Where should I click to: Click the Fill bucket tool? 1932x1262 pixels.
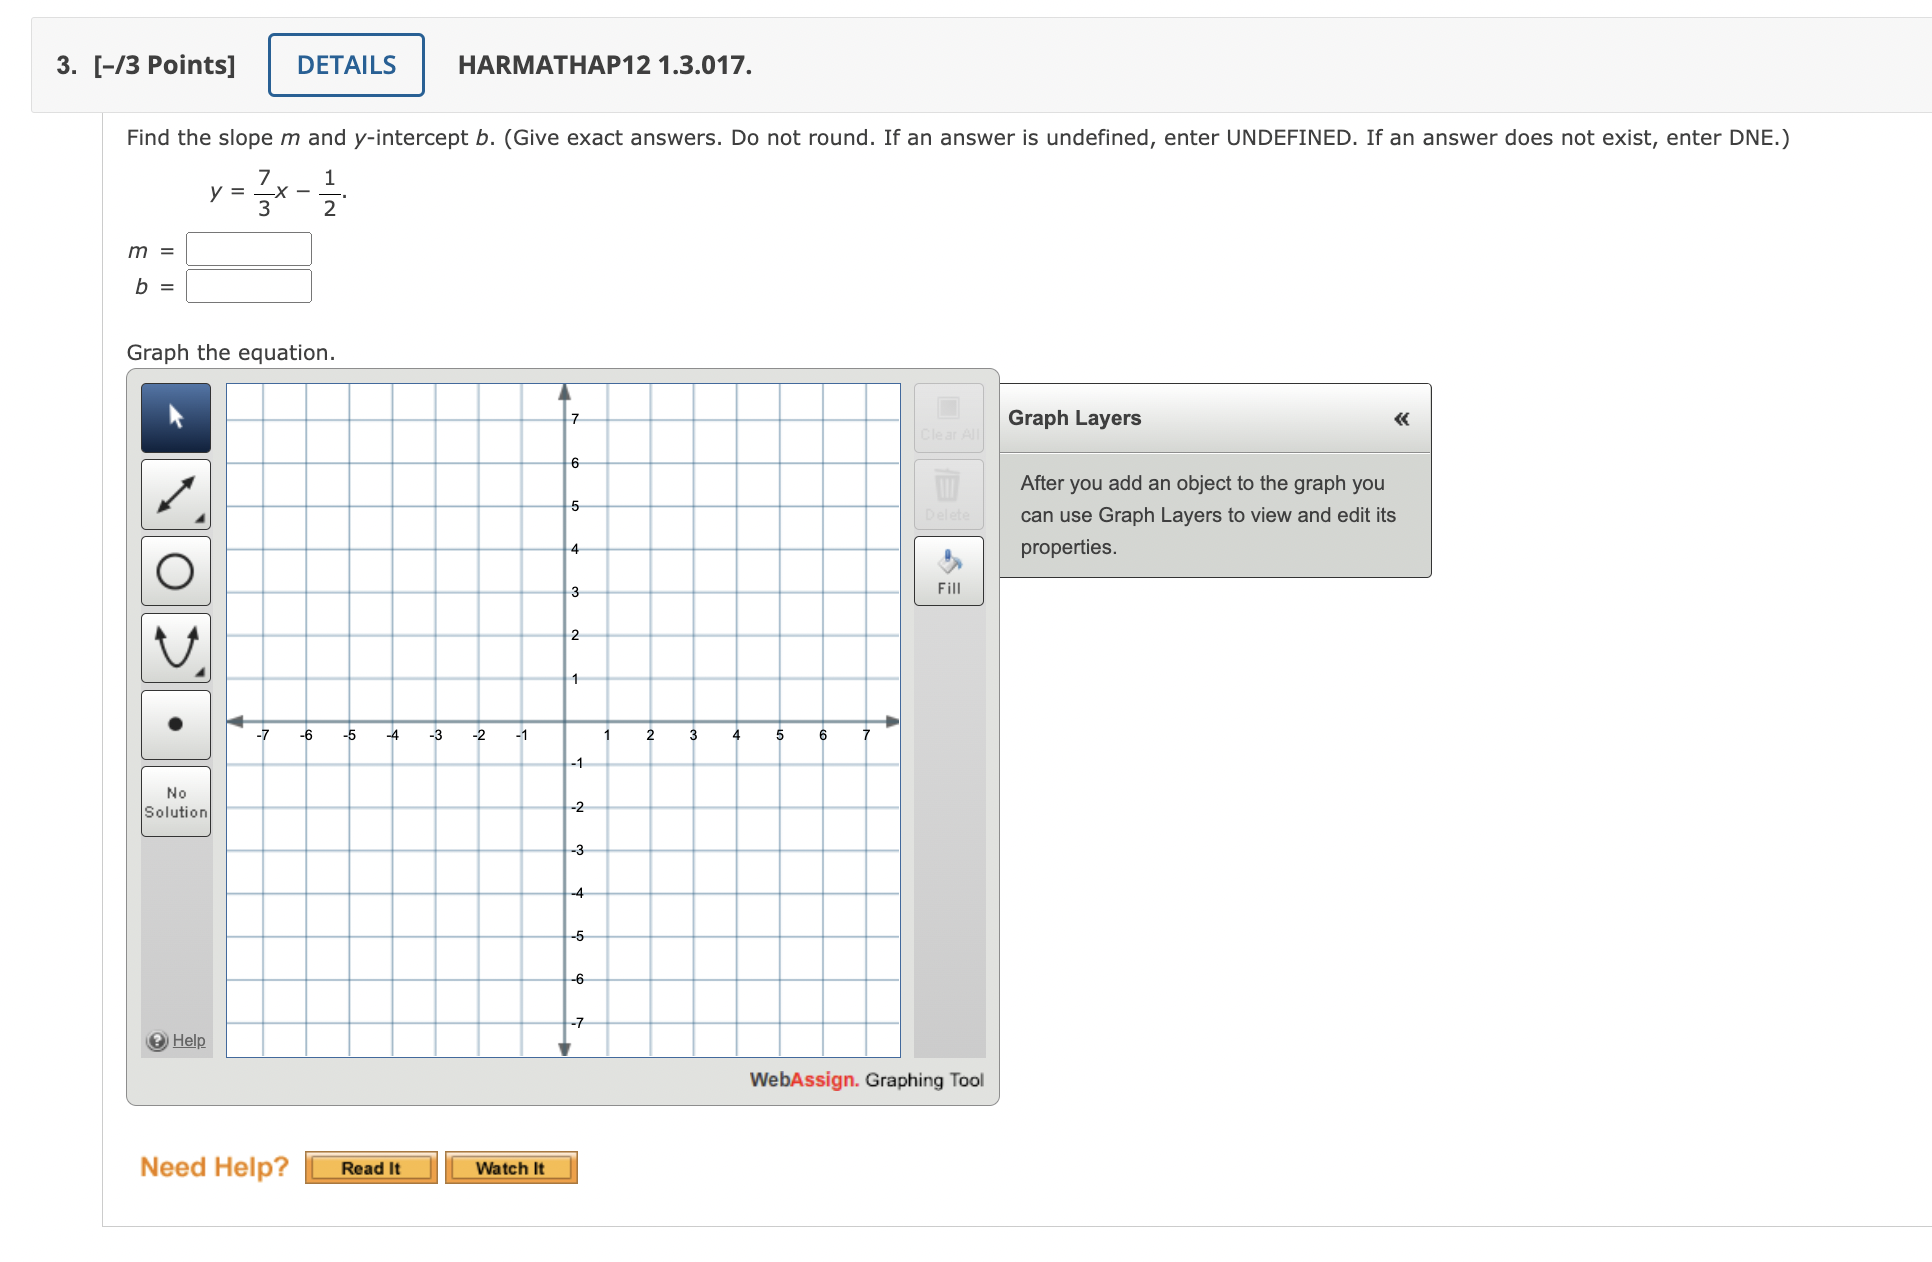(x=947, y=571)
